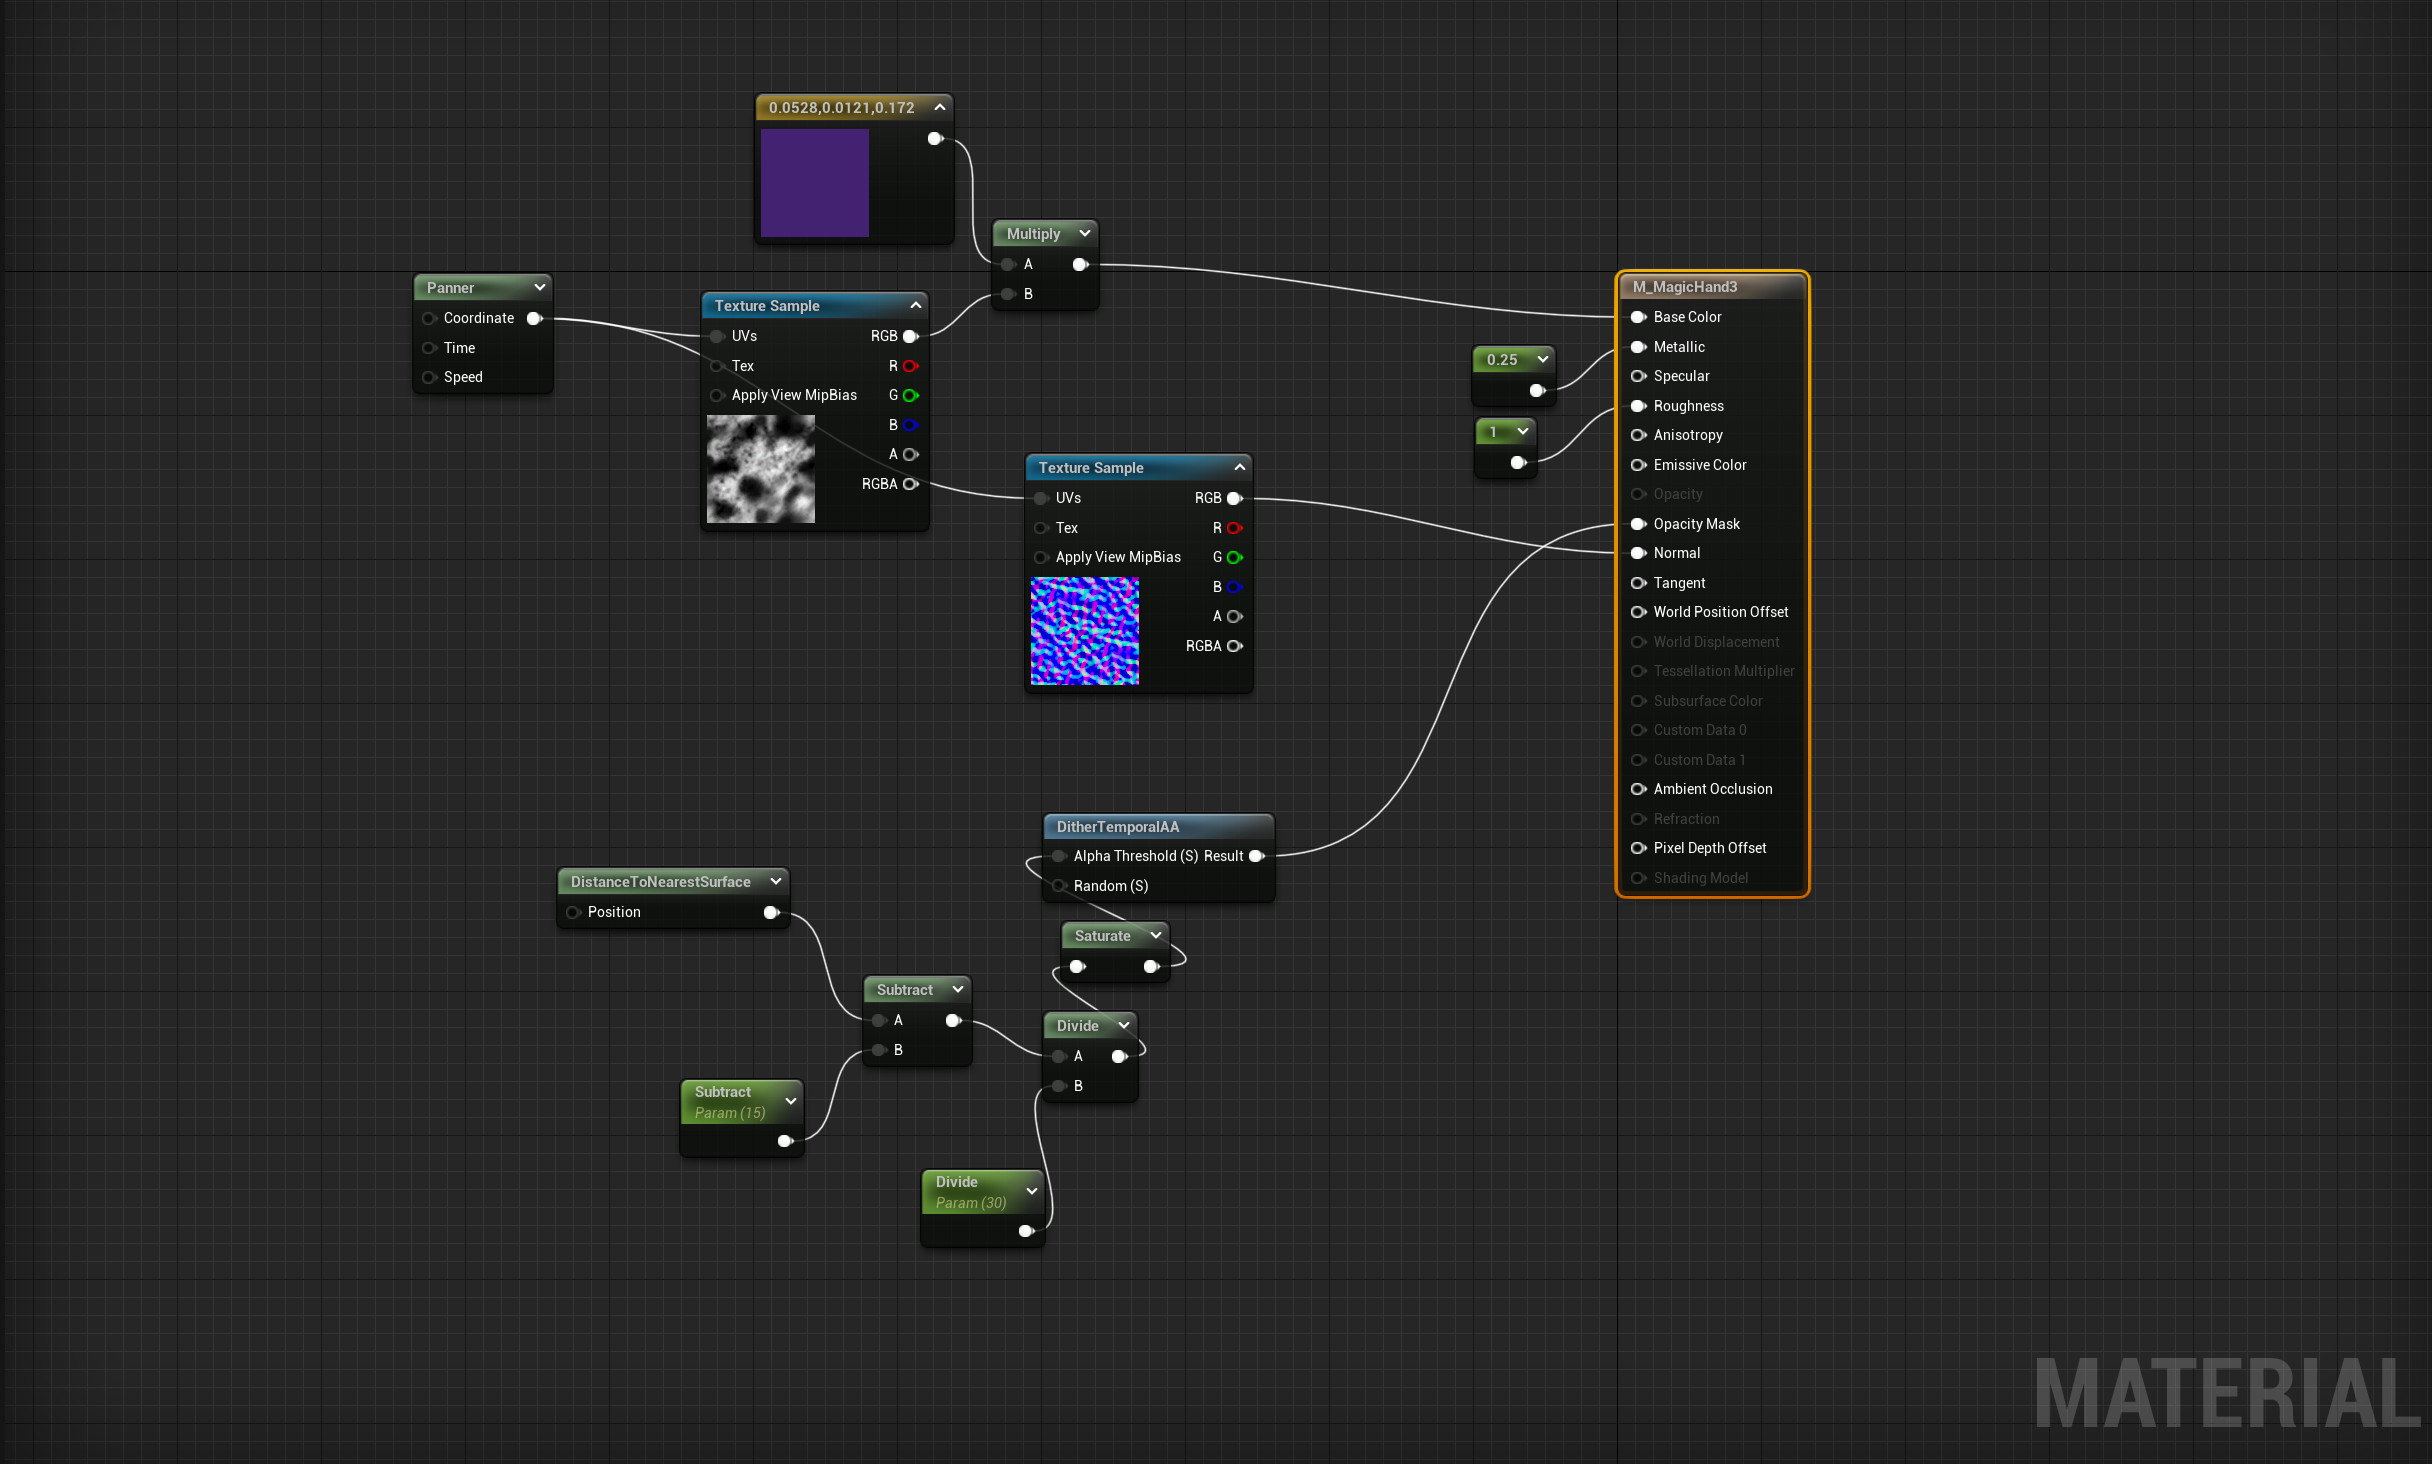Click the Ambient Occlusion input pin
The width and height of the screenshot is (2432, 1464).
(x=1638, y=789)
